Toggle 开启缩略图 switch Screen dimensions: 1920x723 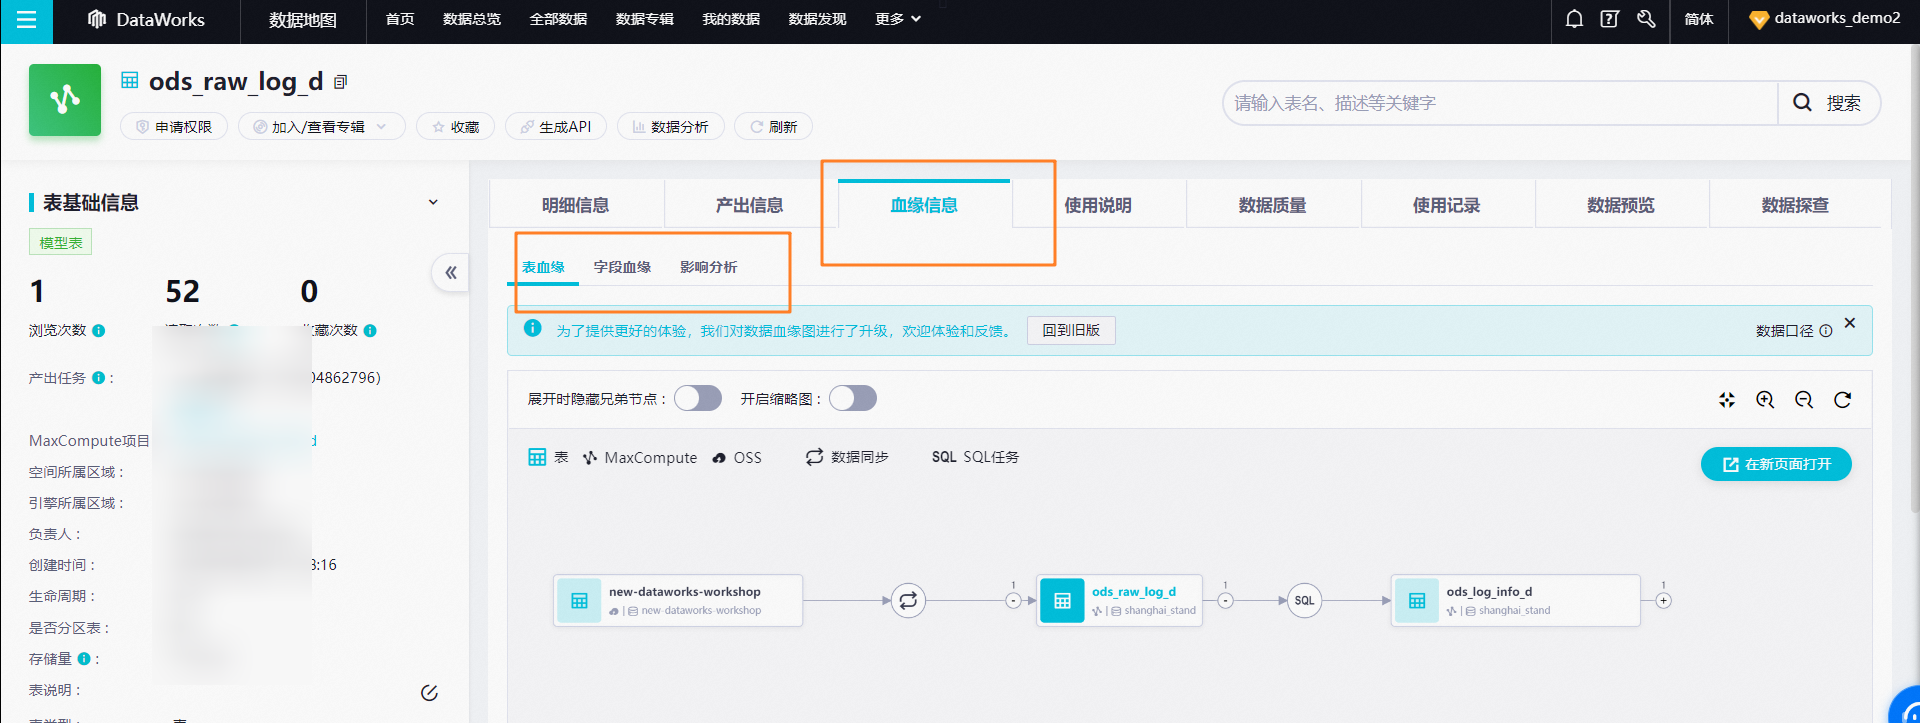tap(853, 399)
